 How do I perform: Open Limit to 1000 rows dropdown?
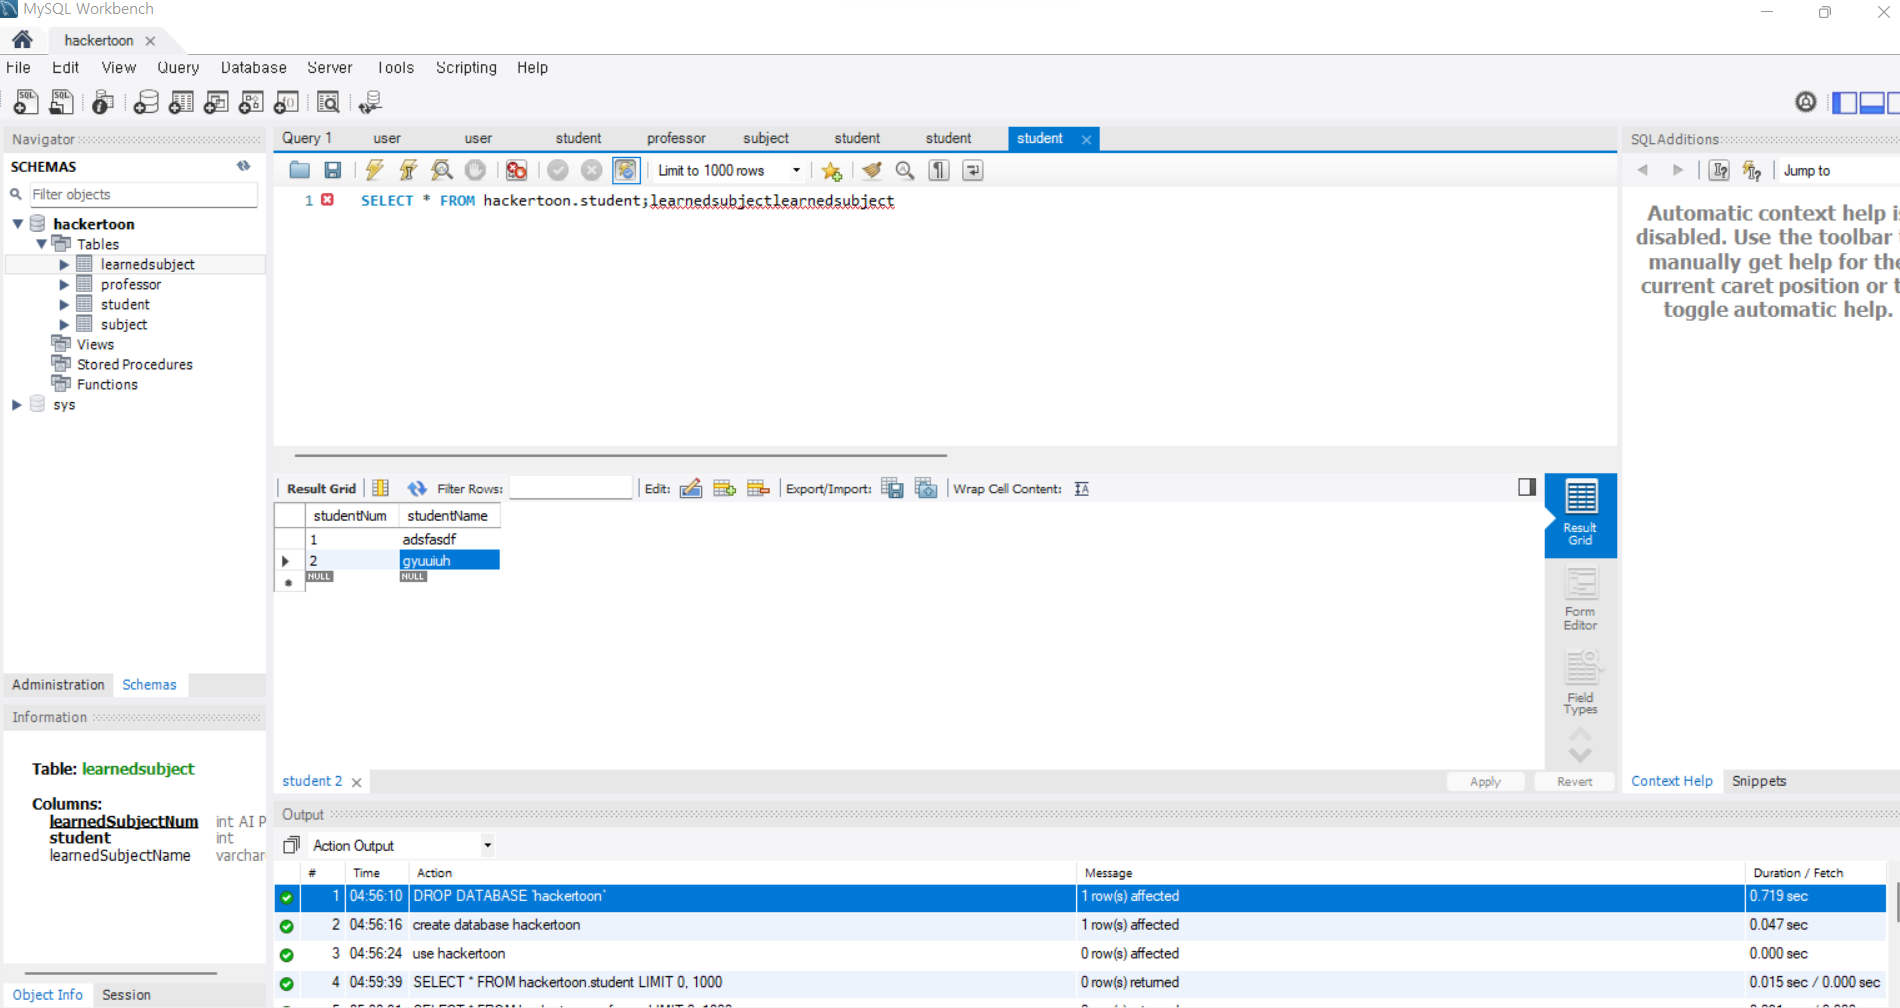point(796,170)
